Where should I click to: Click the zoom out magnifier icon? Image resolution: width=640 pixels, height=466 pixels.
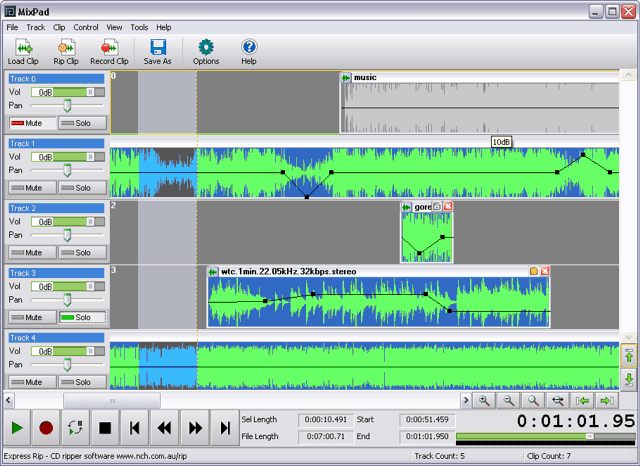(509, 401)
